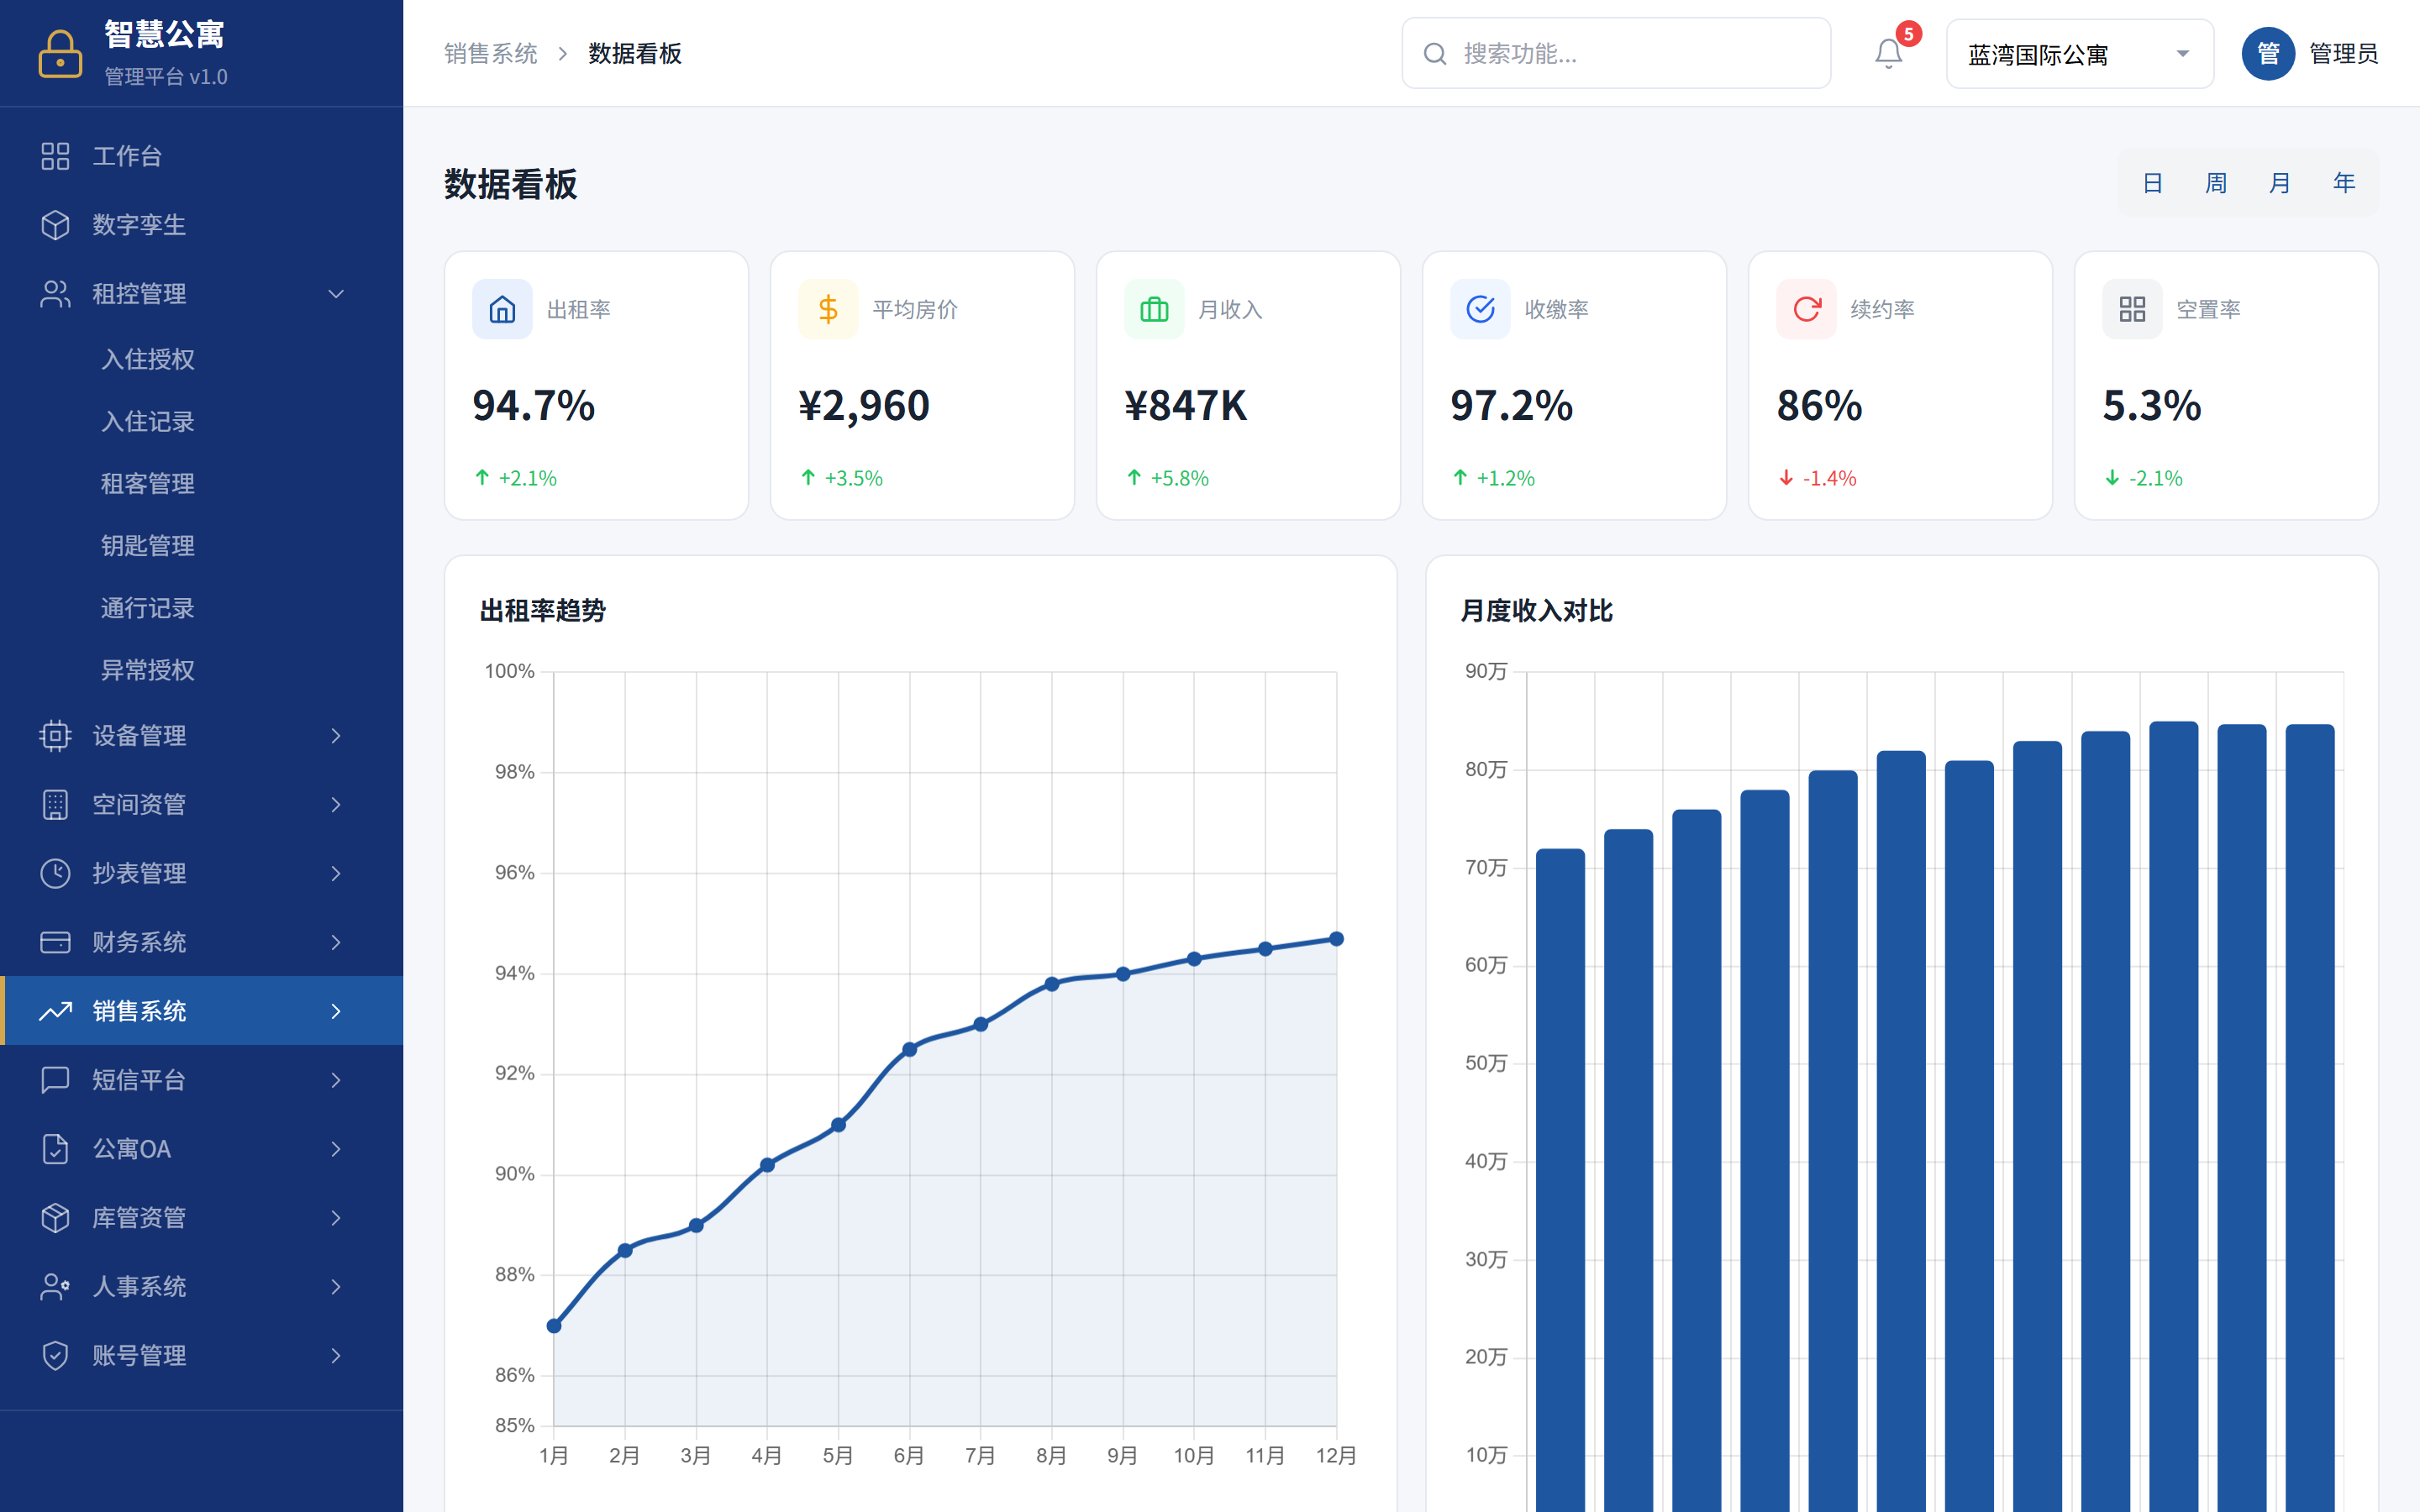Screen dimensions: 2420x1512
Task: Click the 销售系统 breadcrumb link
Action: (x=490, y=54)
